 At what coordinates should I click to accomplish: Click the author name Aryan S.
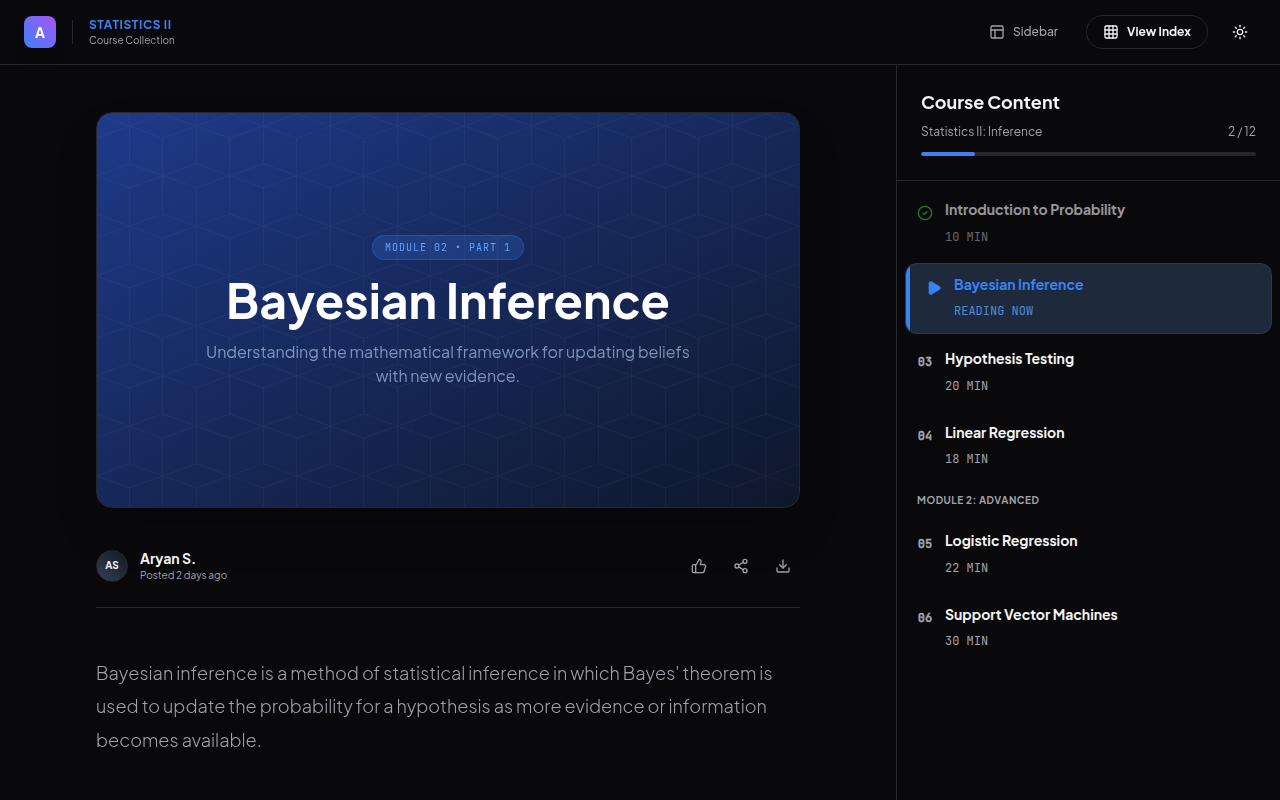(168, 559)
